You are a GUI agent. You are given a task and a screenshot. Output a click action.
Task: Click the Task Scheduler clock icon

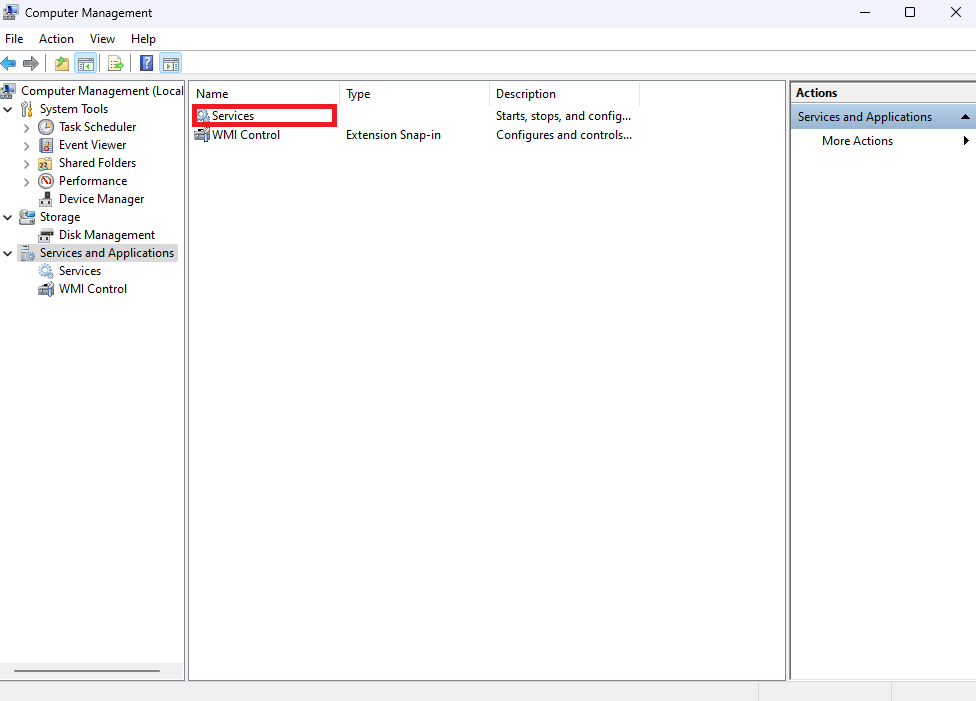[x=45, y=127]
